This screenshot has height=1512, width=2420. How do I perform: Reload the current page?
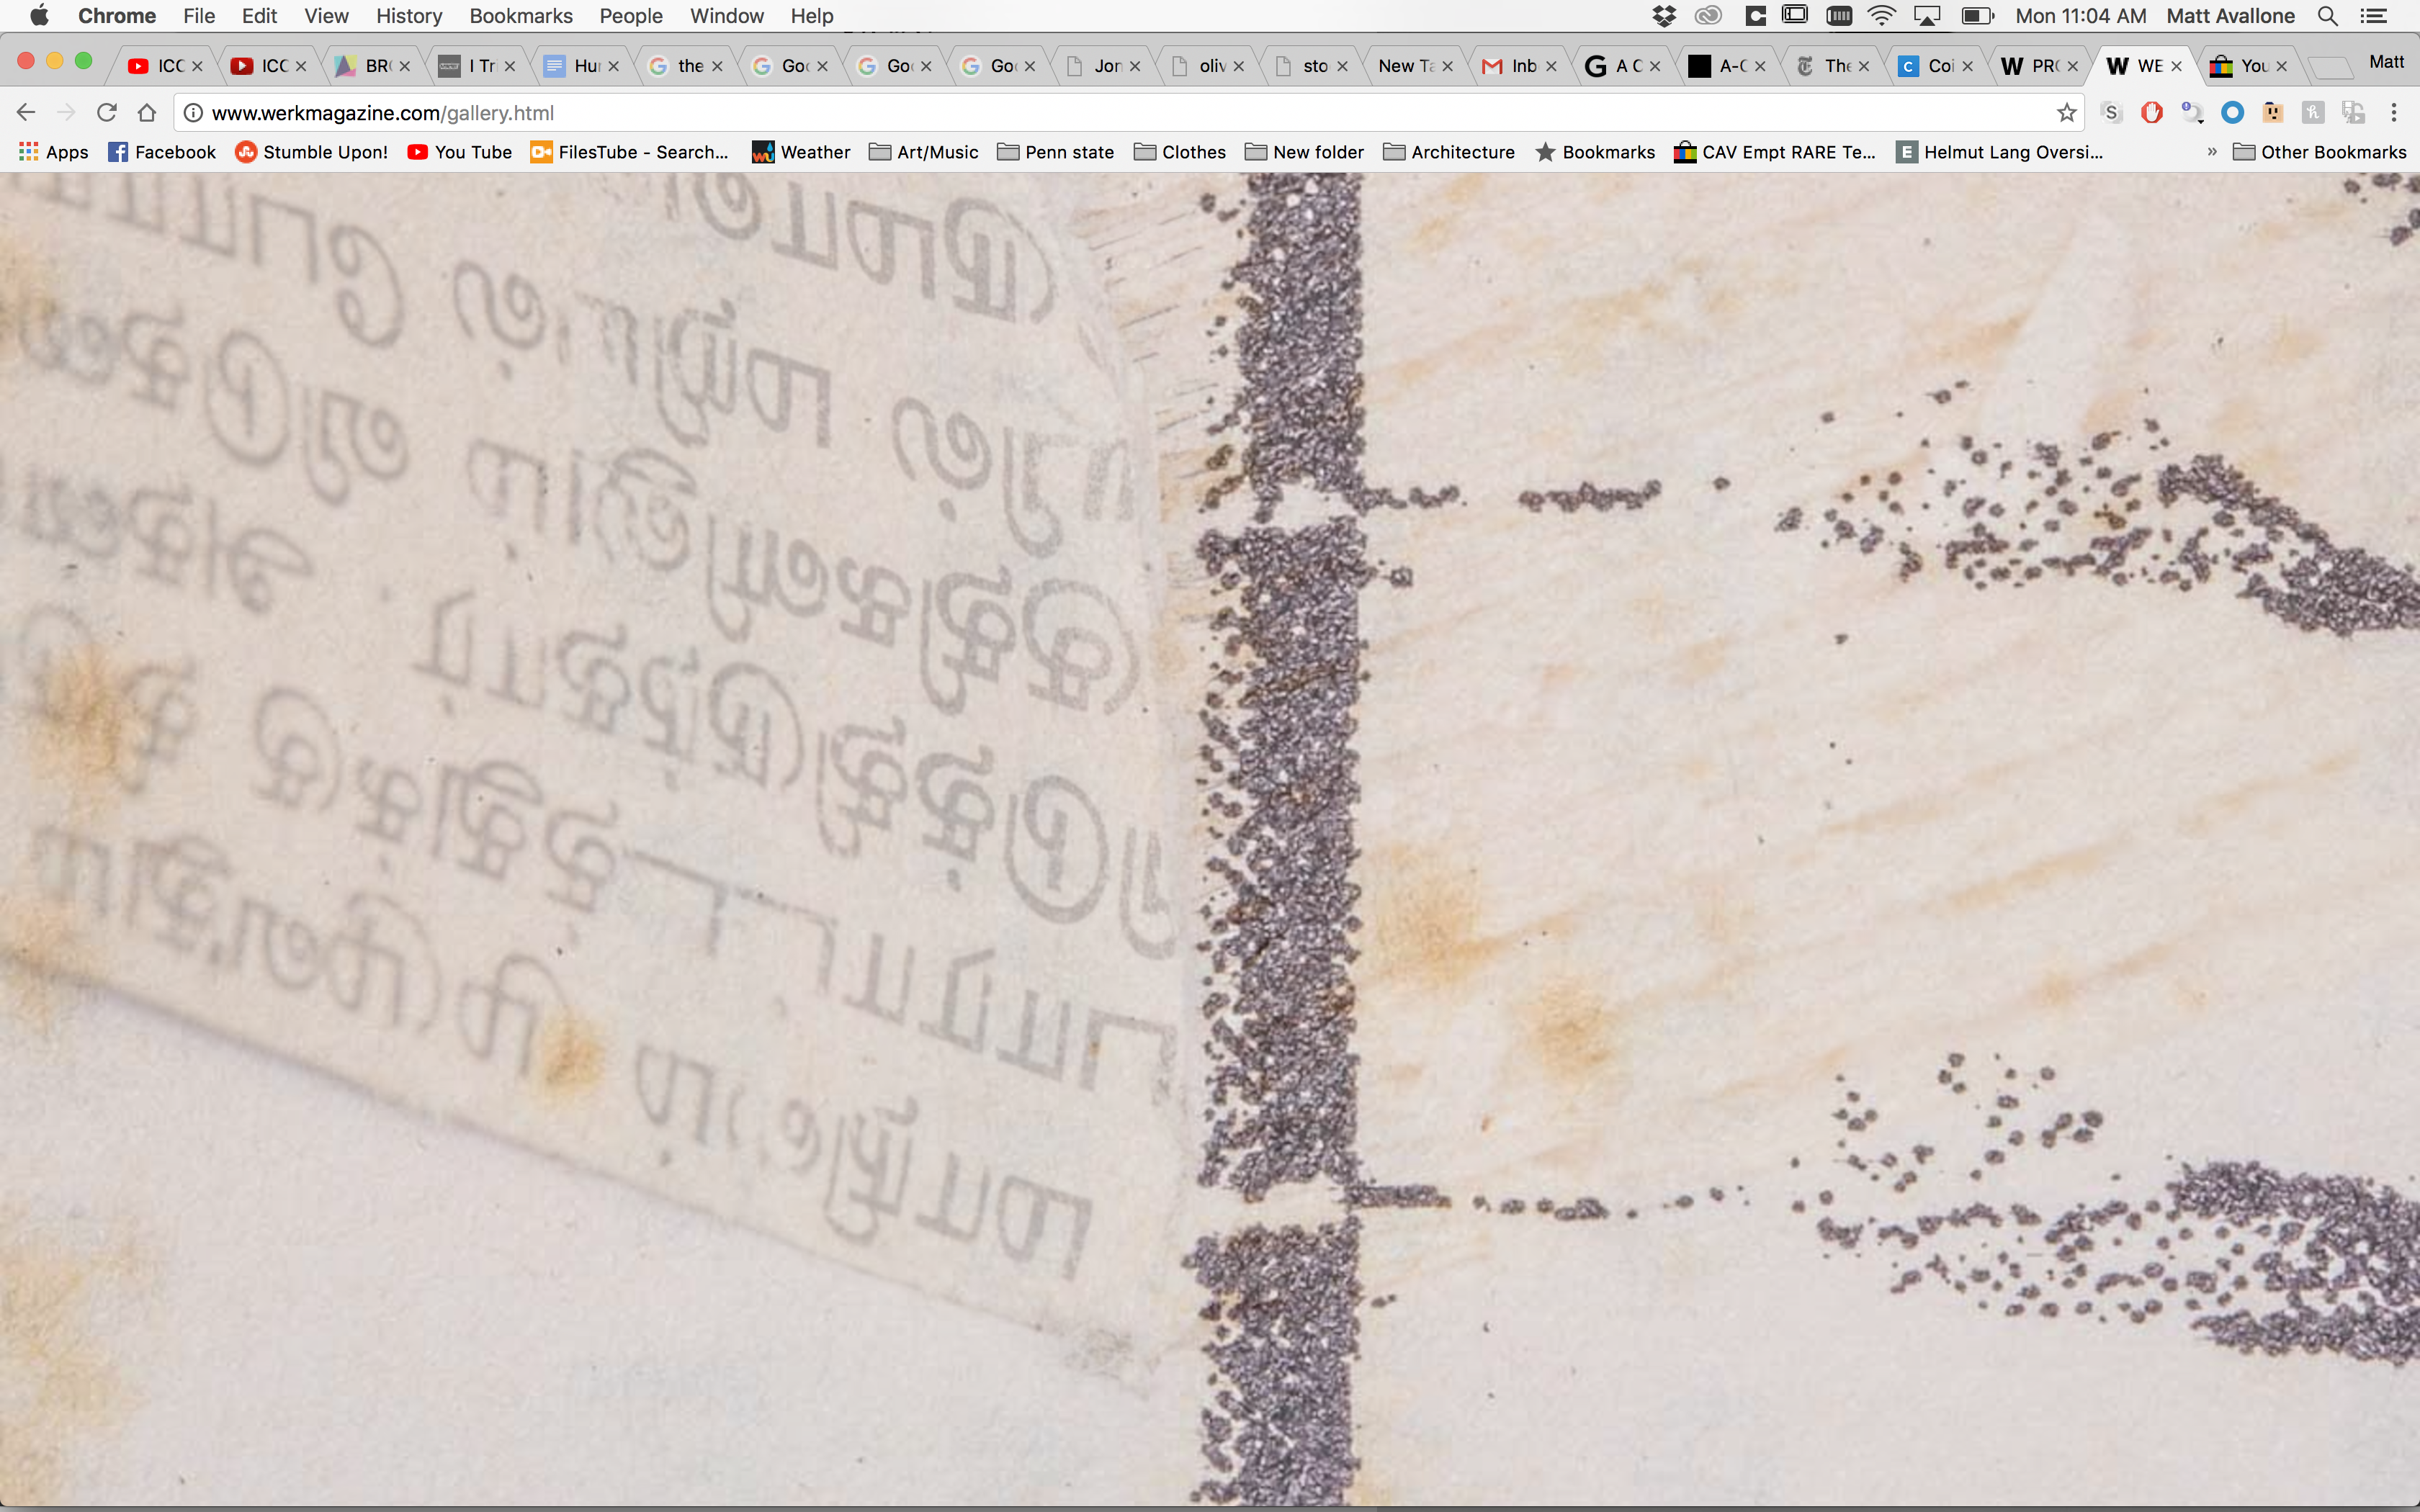[x=107, y=113]
